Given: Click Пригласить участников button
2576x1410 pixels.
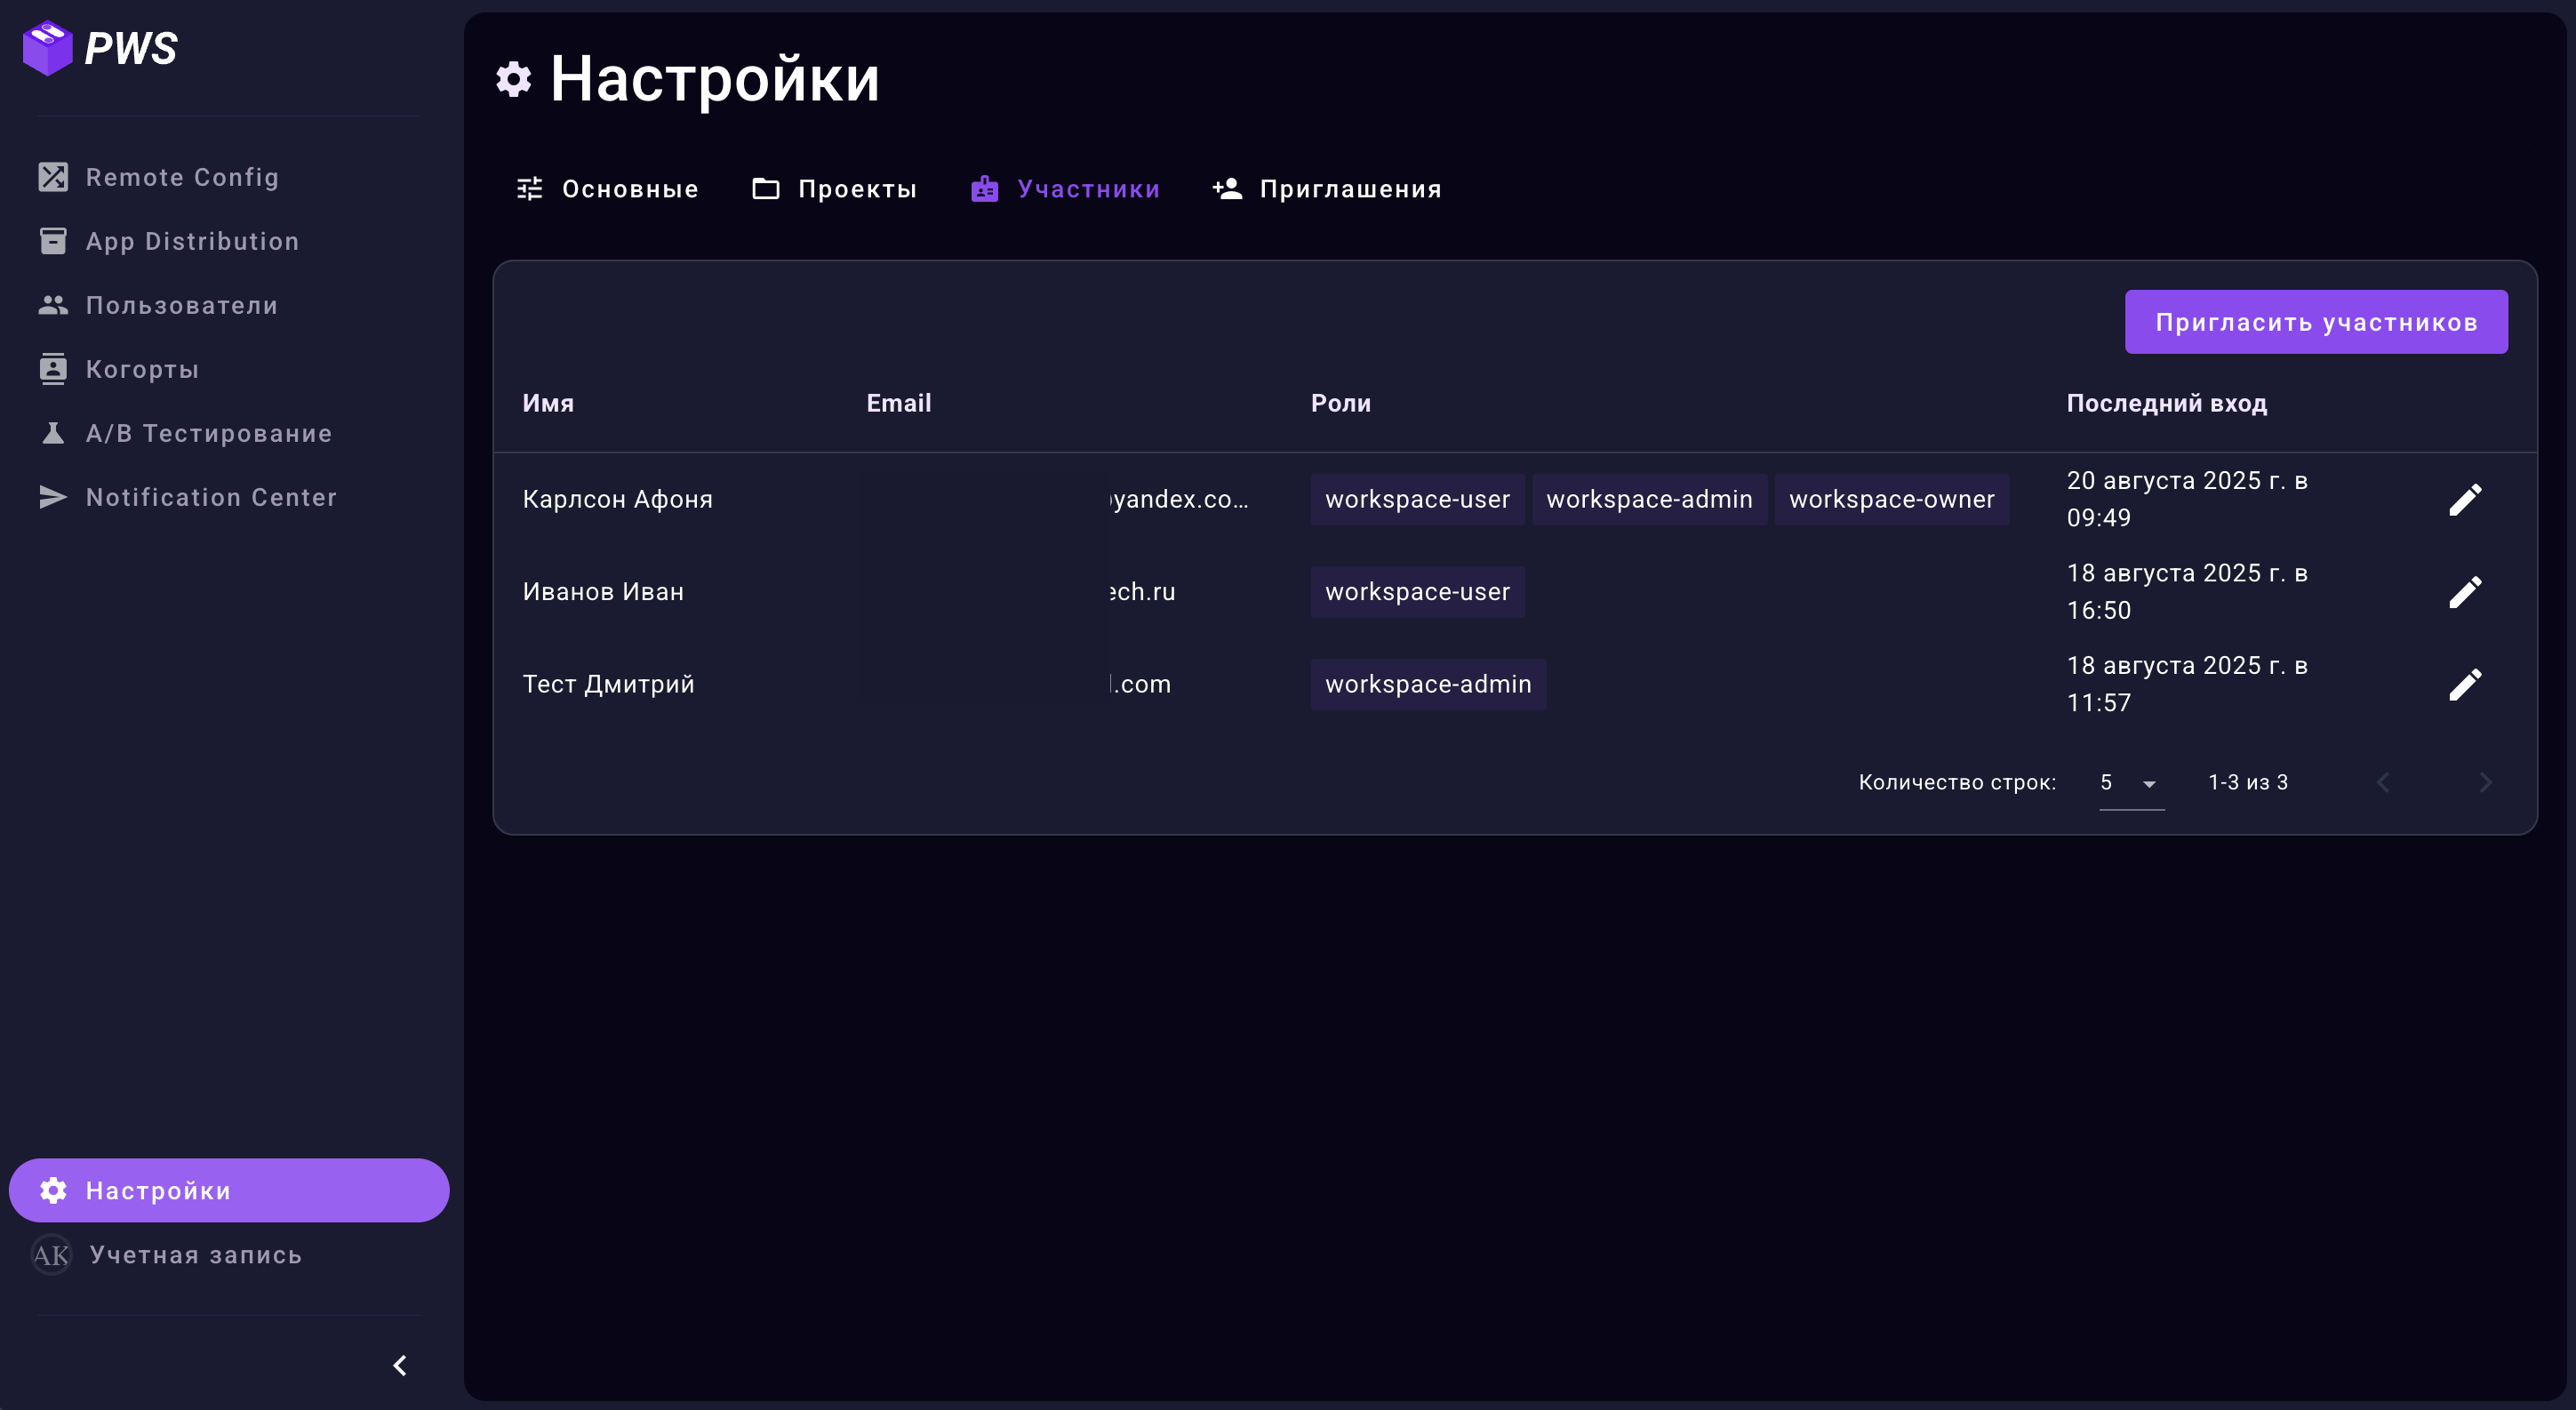Looking at the screenshot, I should point(2315,322).
